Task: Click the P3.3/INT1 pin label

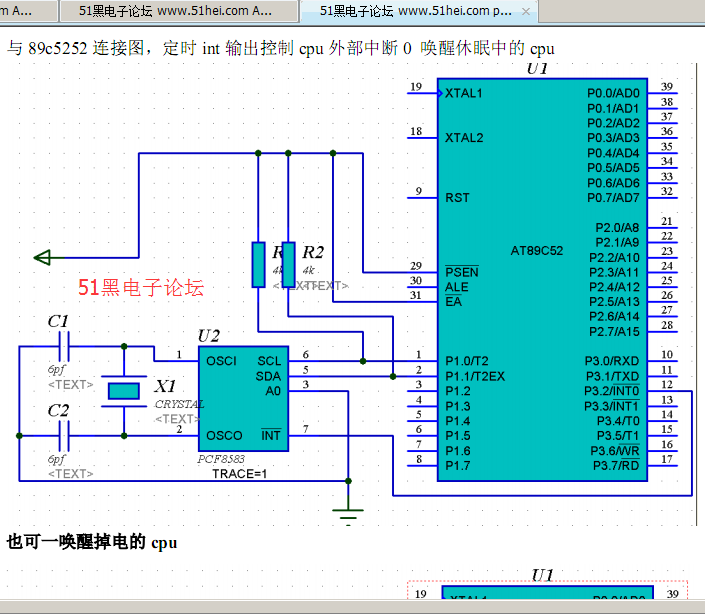Action: 611,406
